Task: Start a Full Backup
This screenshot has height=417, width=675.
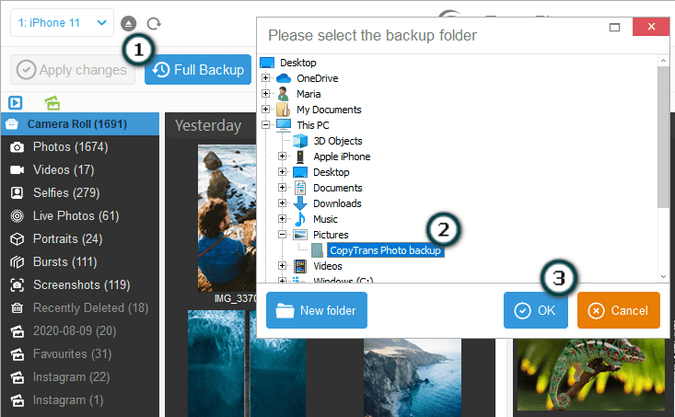Action: tap(198, 70)
